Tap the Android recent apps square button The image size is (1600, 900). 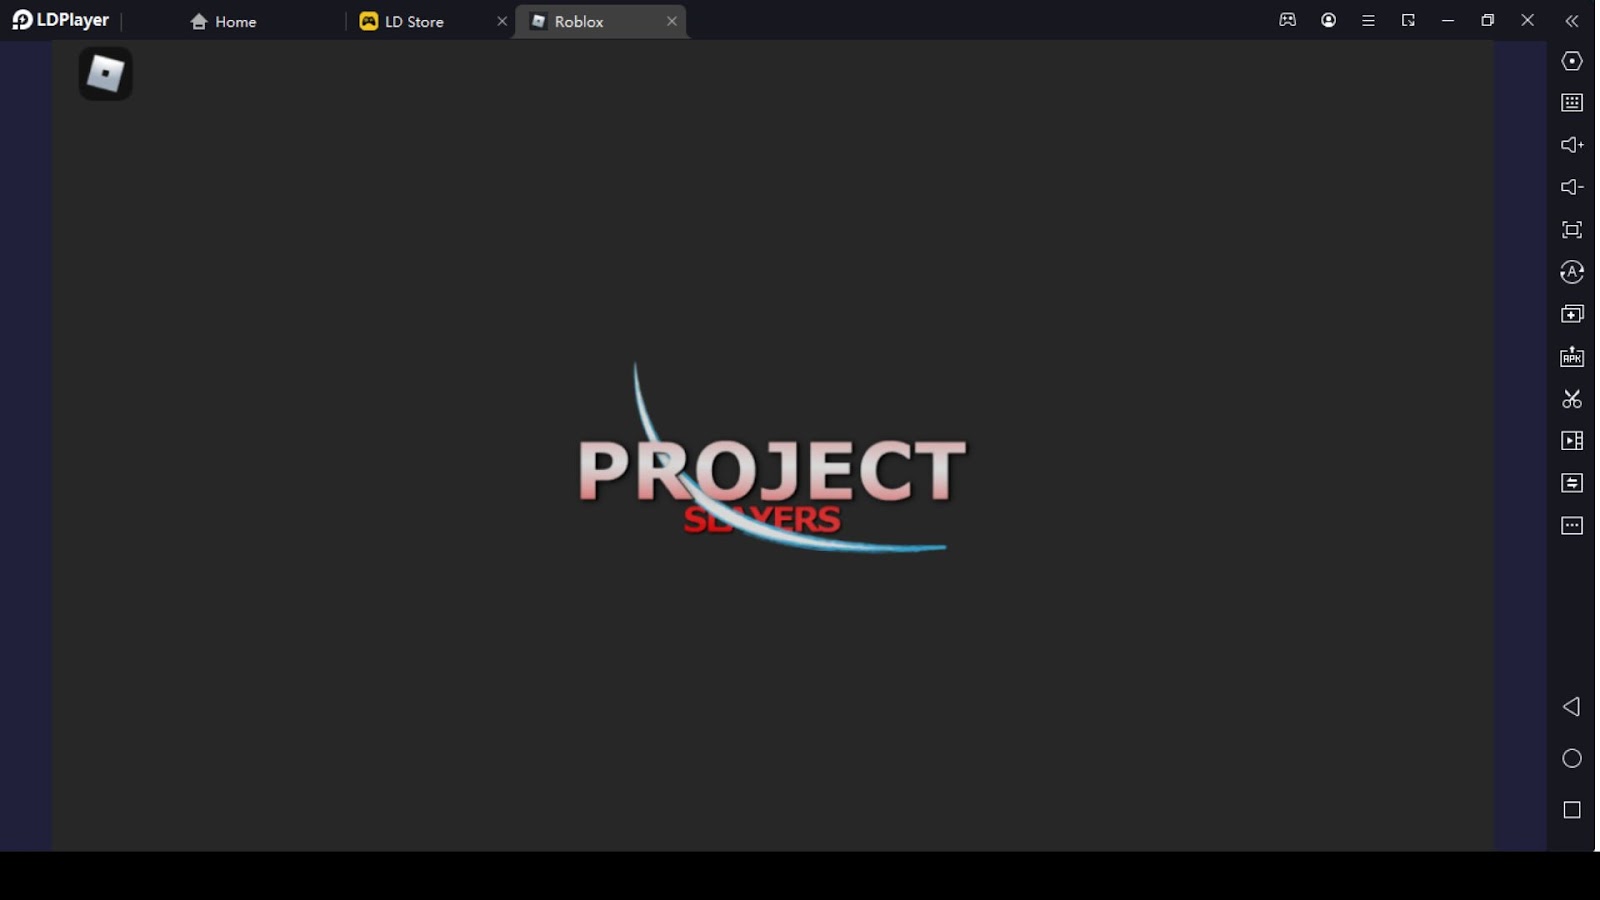click(1572, 810)
